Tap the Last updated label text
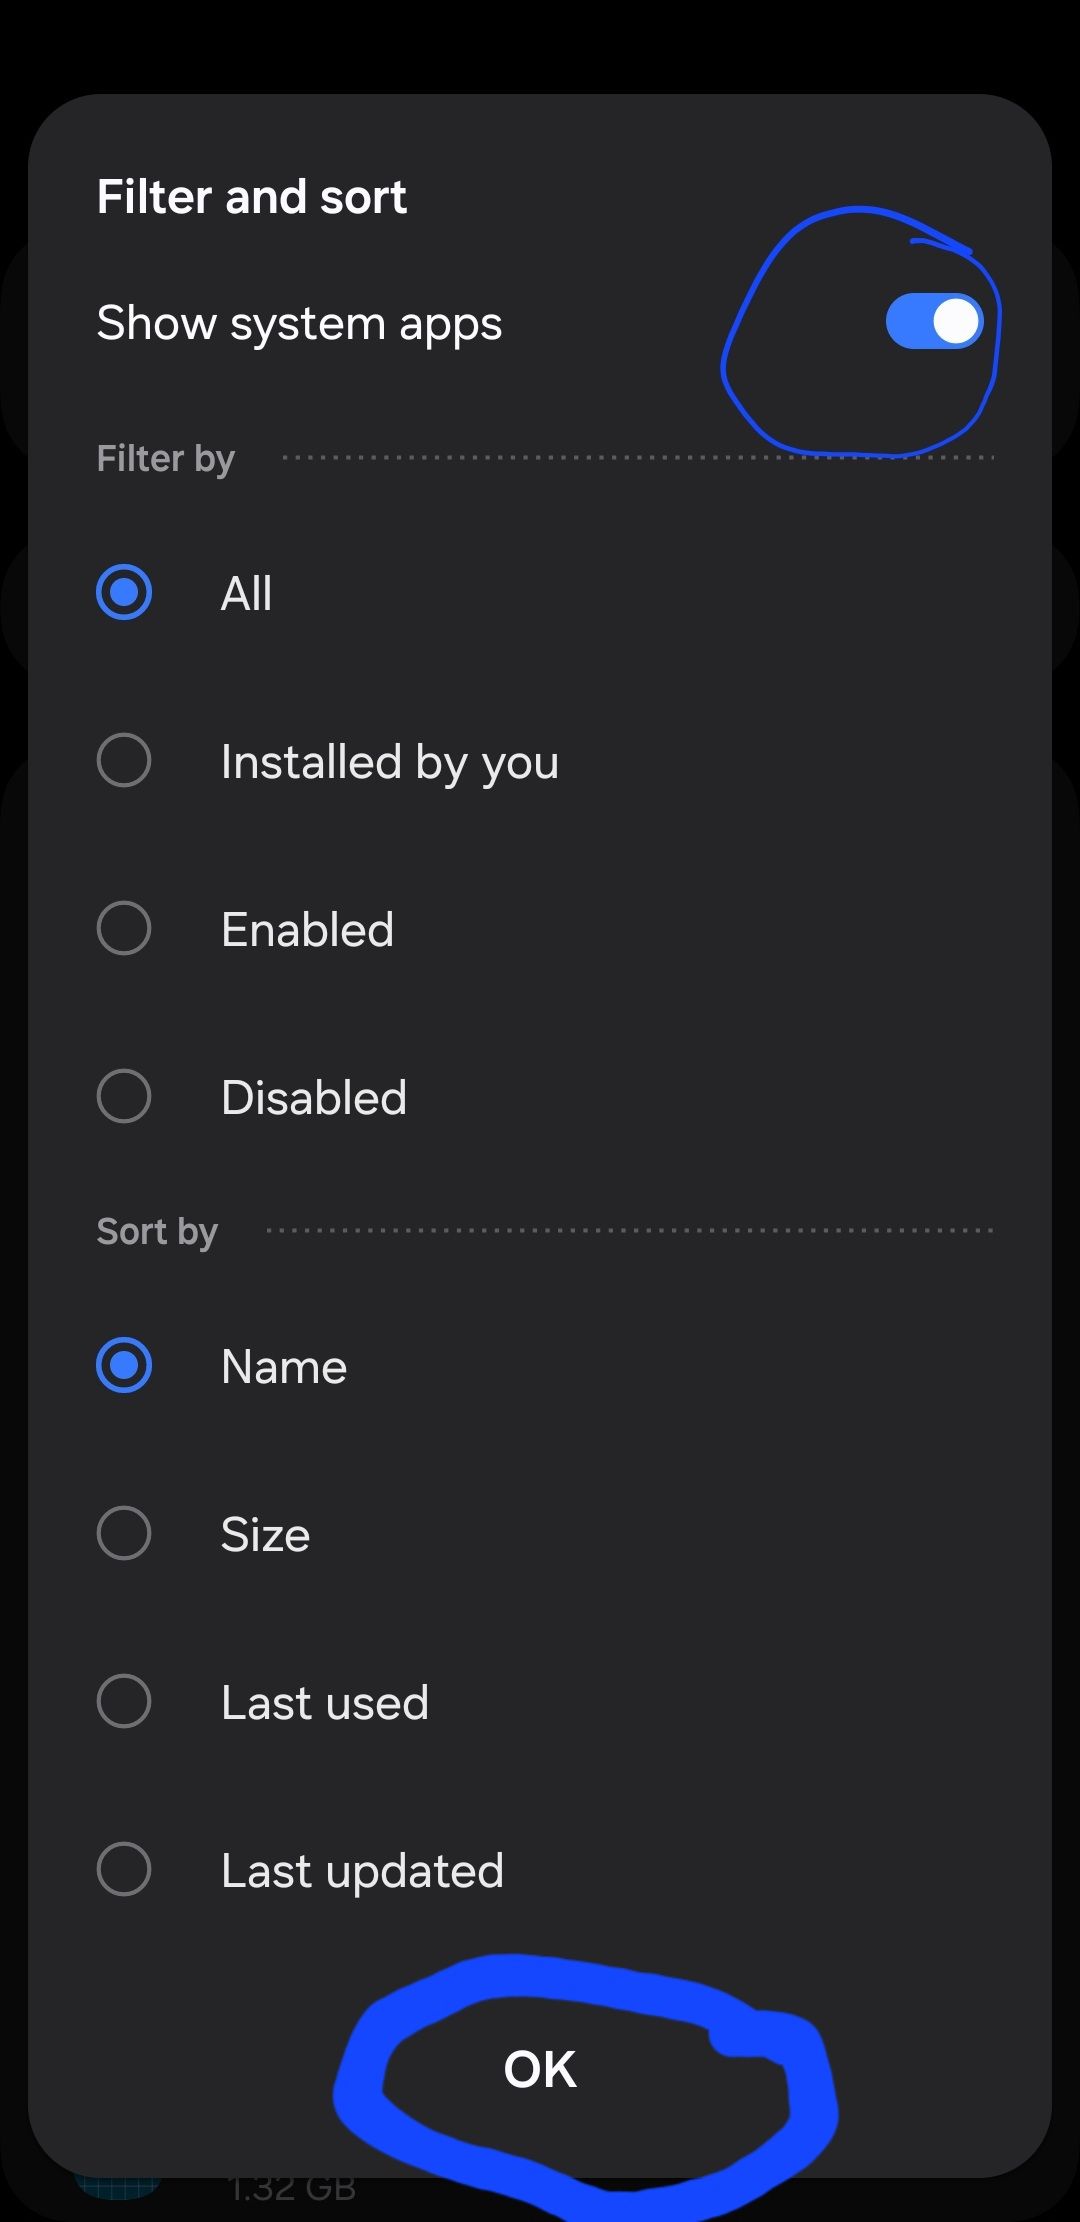Image resolution: width=1080 pixels, height=2222 pixels. pyautogui.click(x=362, y=1871)
